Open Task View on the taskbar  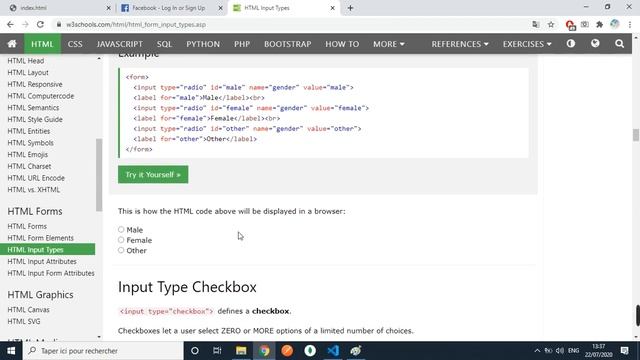tap(217, 351)
